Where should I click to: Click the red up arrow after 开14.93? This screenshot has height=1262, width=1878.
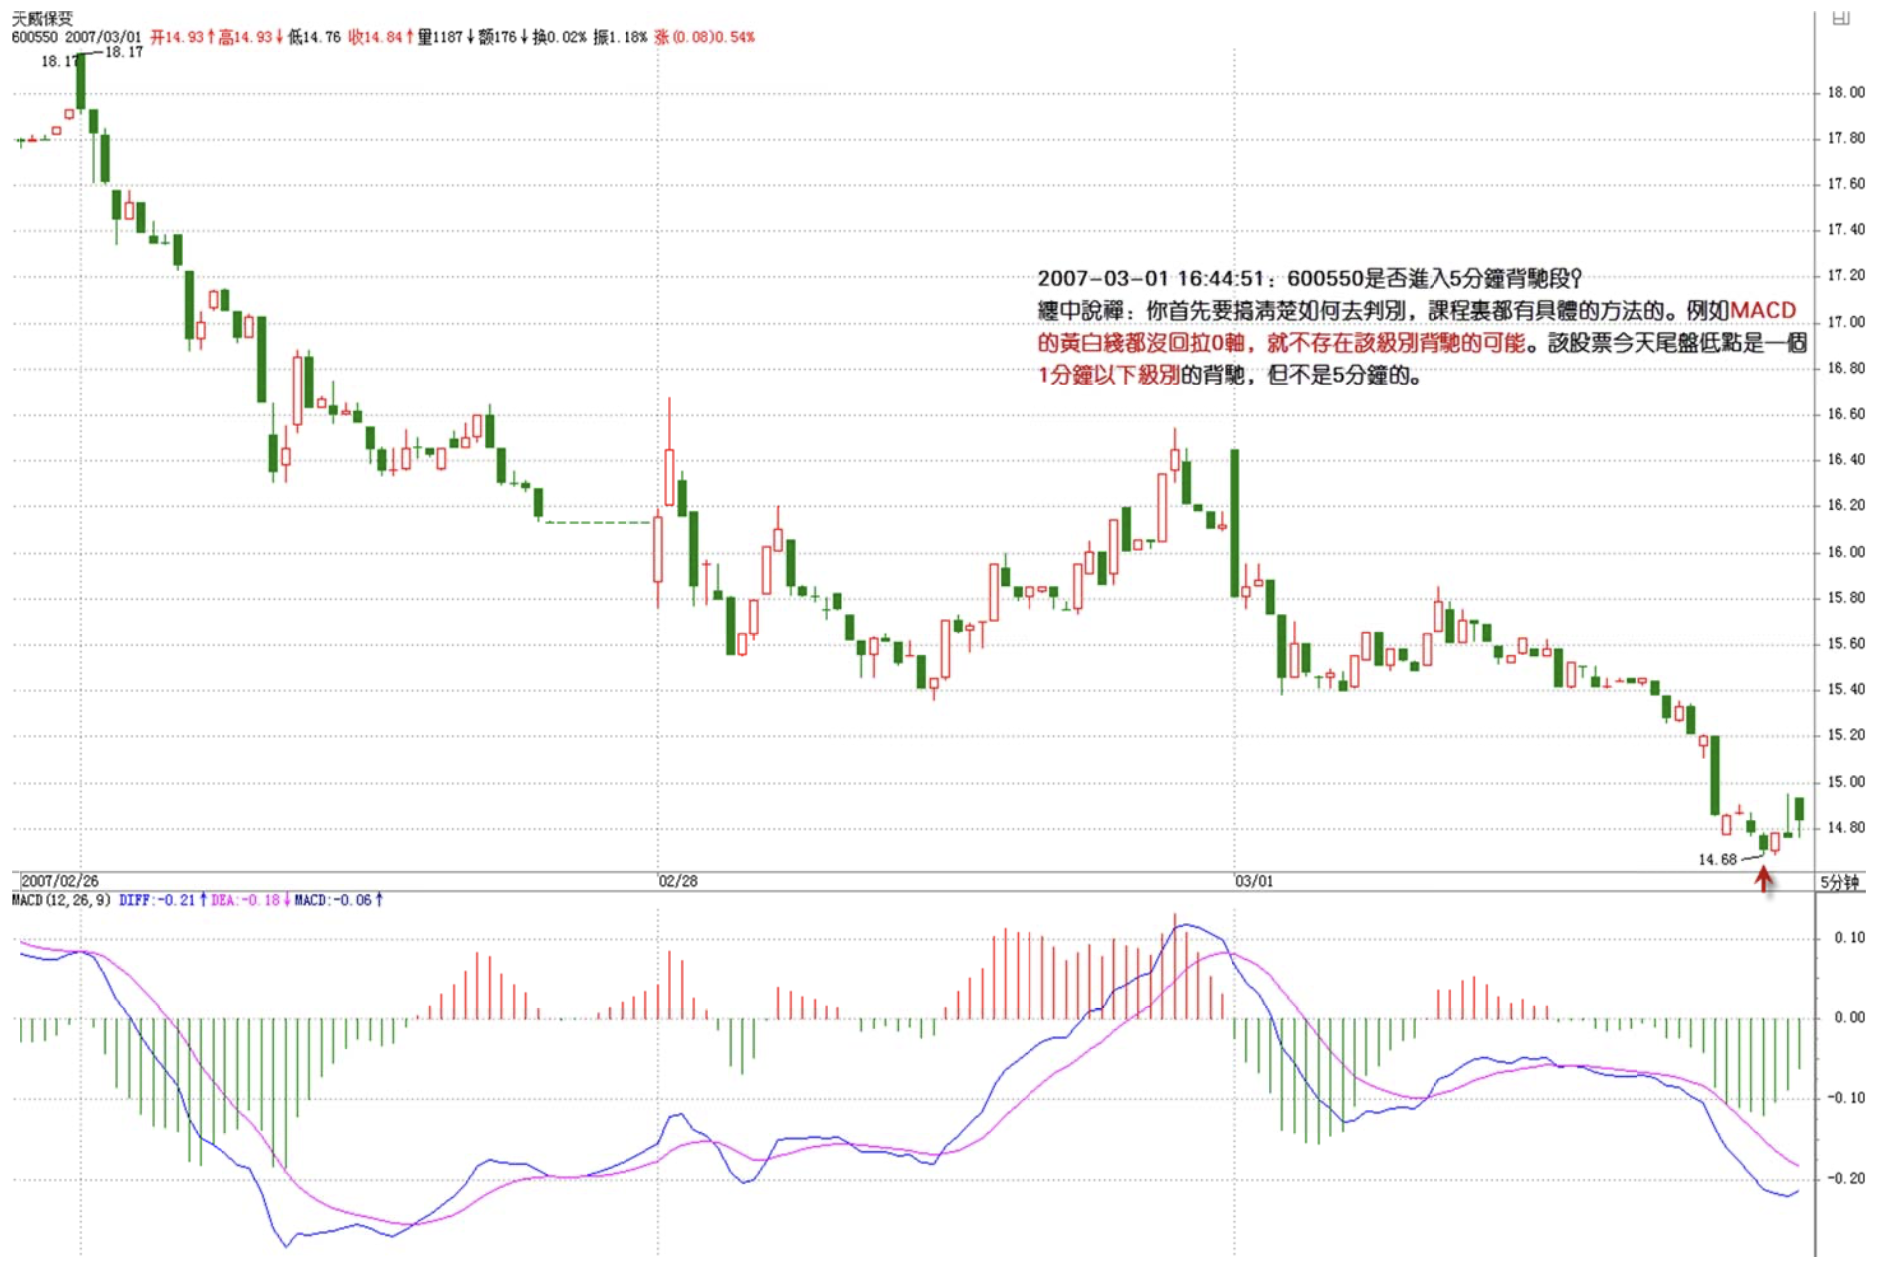click(x=211, y=37)
